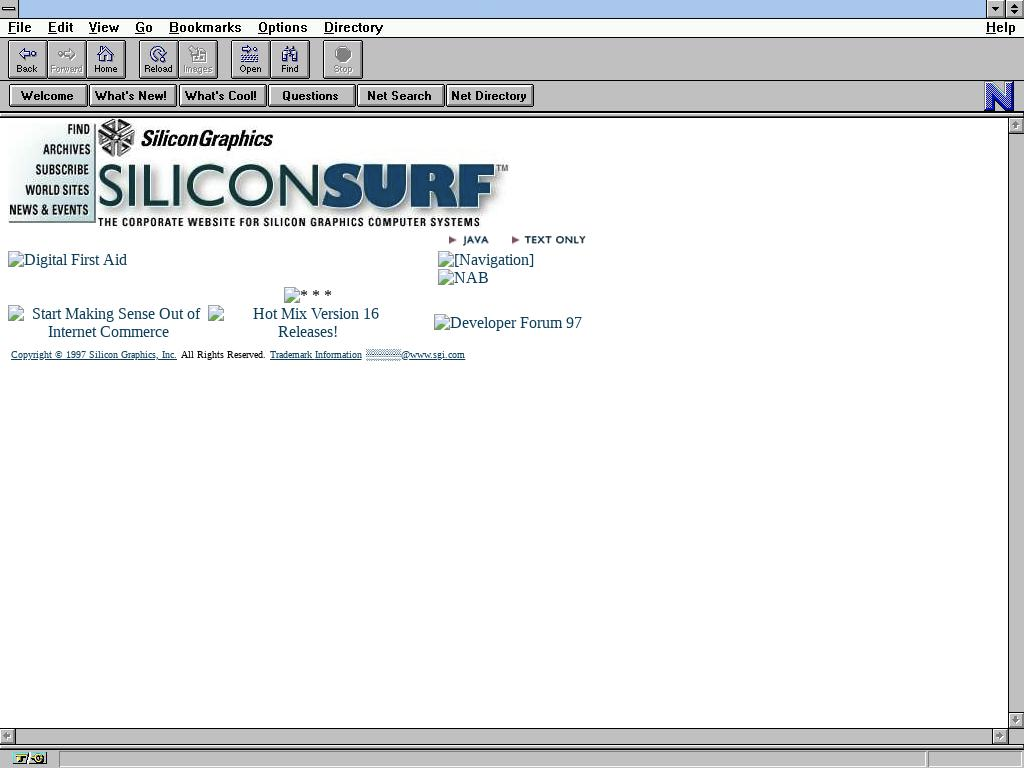Switch to the TEXT ONLY version

[553, 240]
